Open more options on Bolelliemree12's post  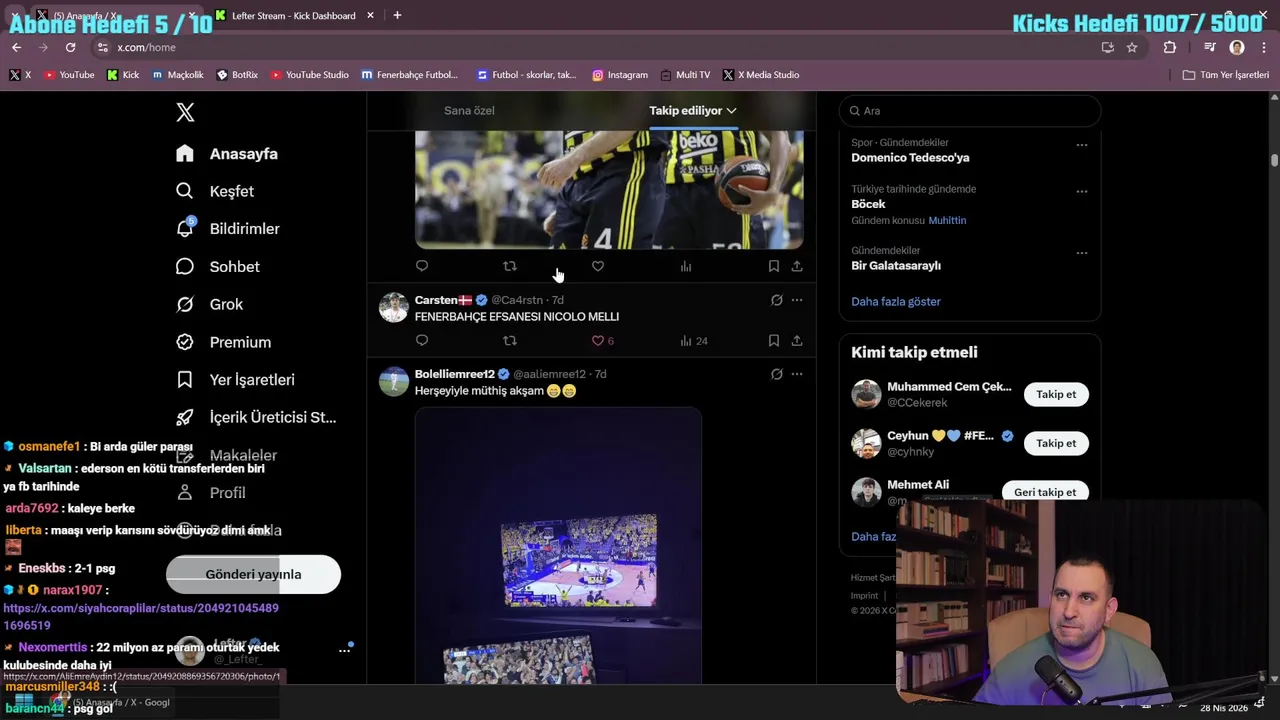coord(797,374)
